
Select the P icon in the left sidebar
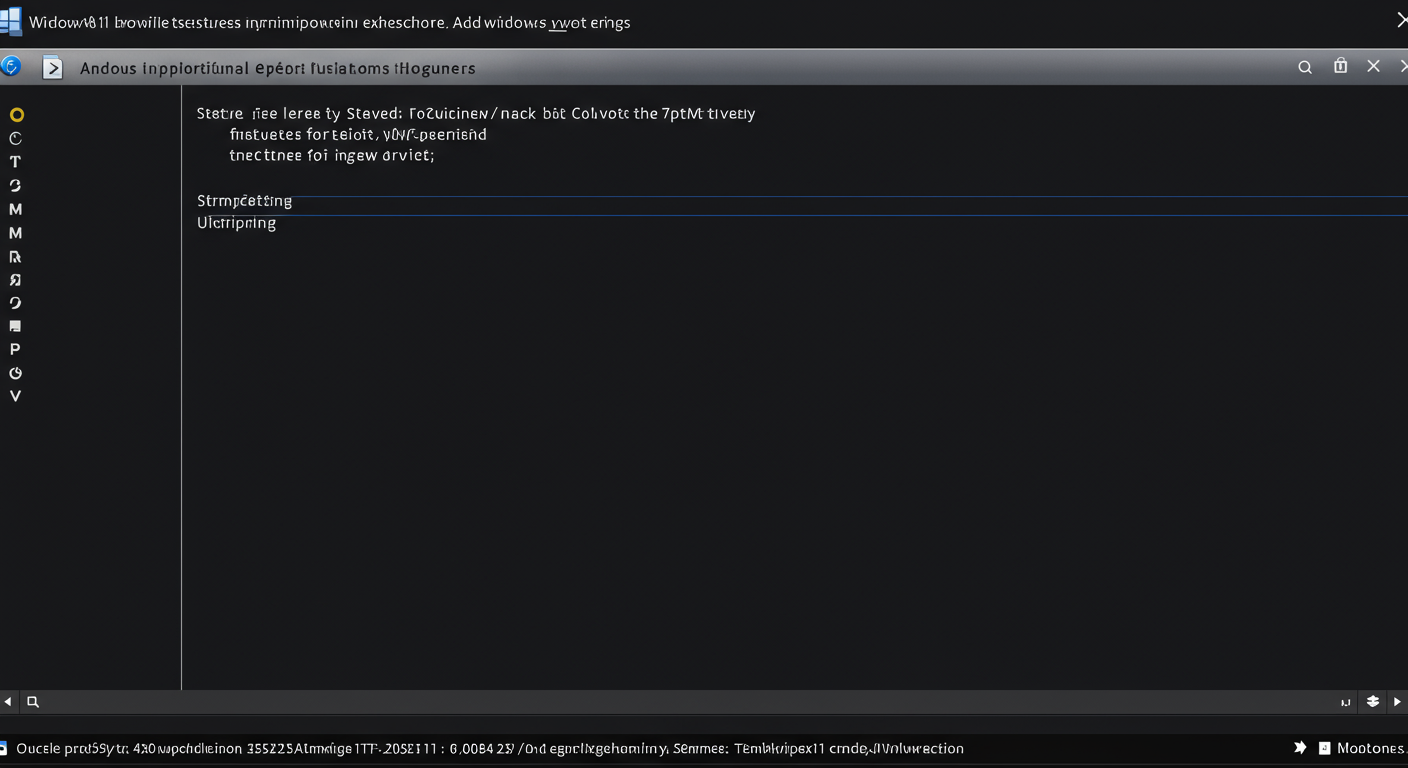pyautogui.click(x=15, y=350)
